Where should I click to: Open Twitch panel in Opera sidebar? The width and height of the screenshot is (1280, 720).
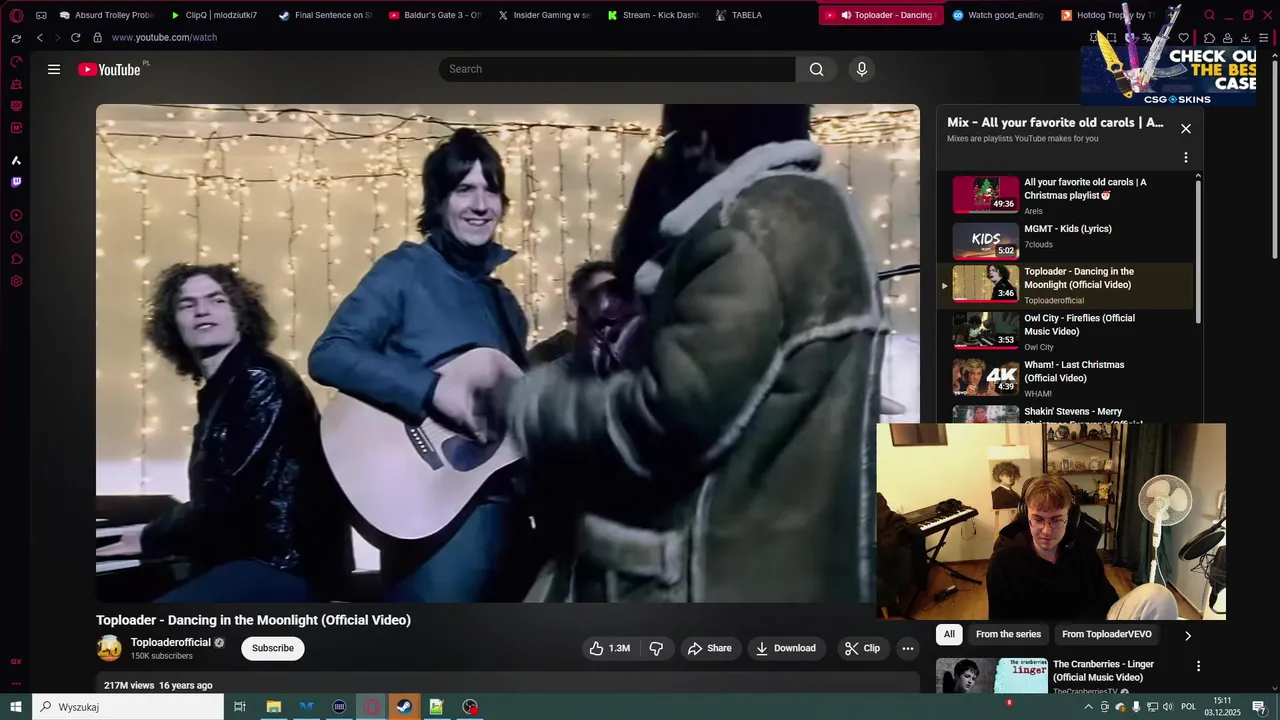[x=16, y=182]
